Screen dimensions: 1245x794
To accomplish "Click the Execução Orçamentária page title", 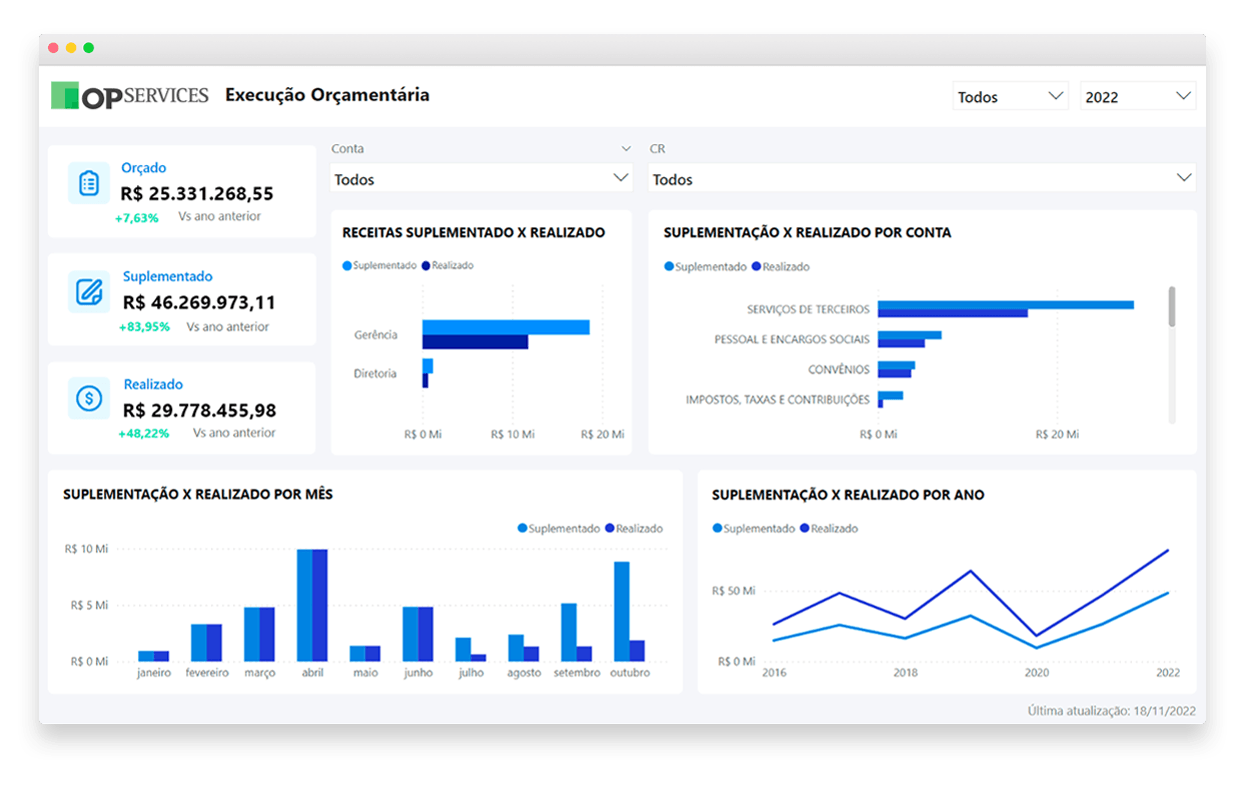I will 327,95.
